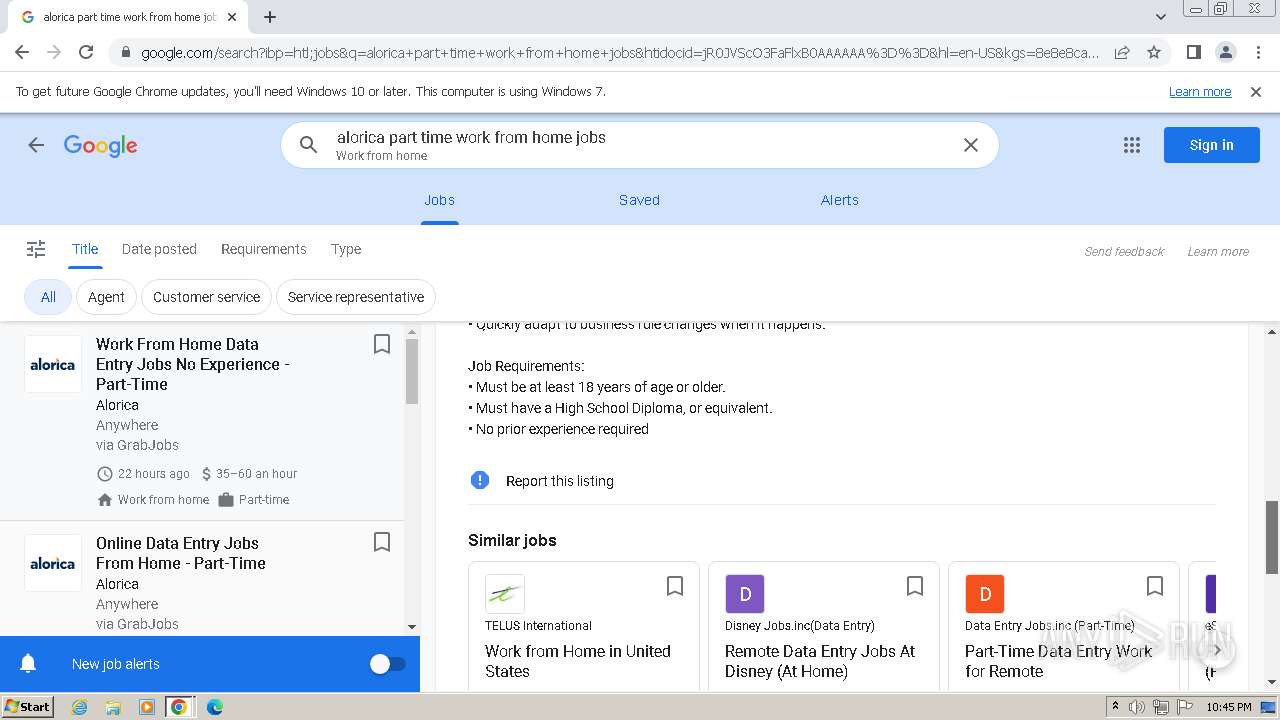The width and height of the screenshot is (1280, 720).
Task: Open File Explorer from taskbar
Action: pyautogui.click(x=113, y=707)
